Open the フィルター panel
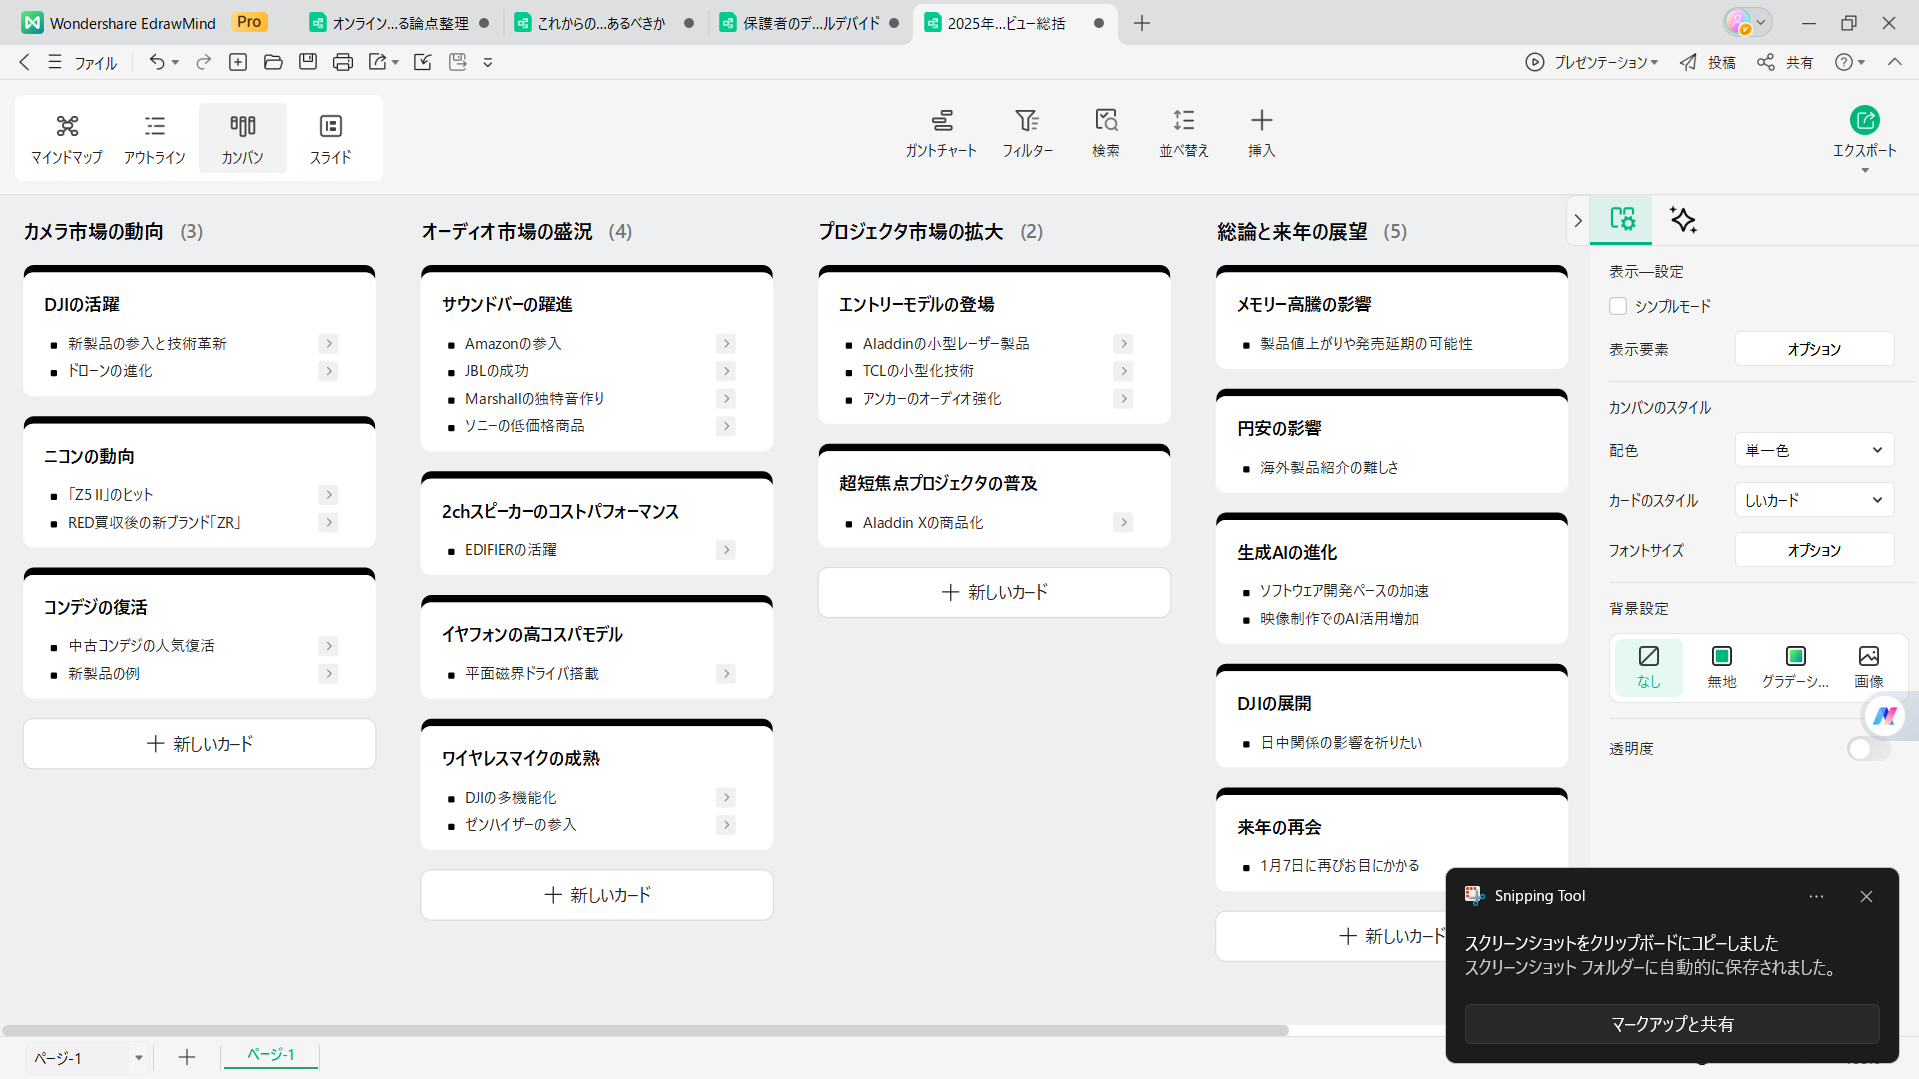 pos(1028,133)
